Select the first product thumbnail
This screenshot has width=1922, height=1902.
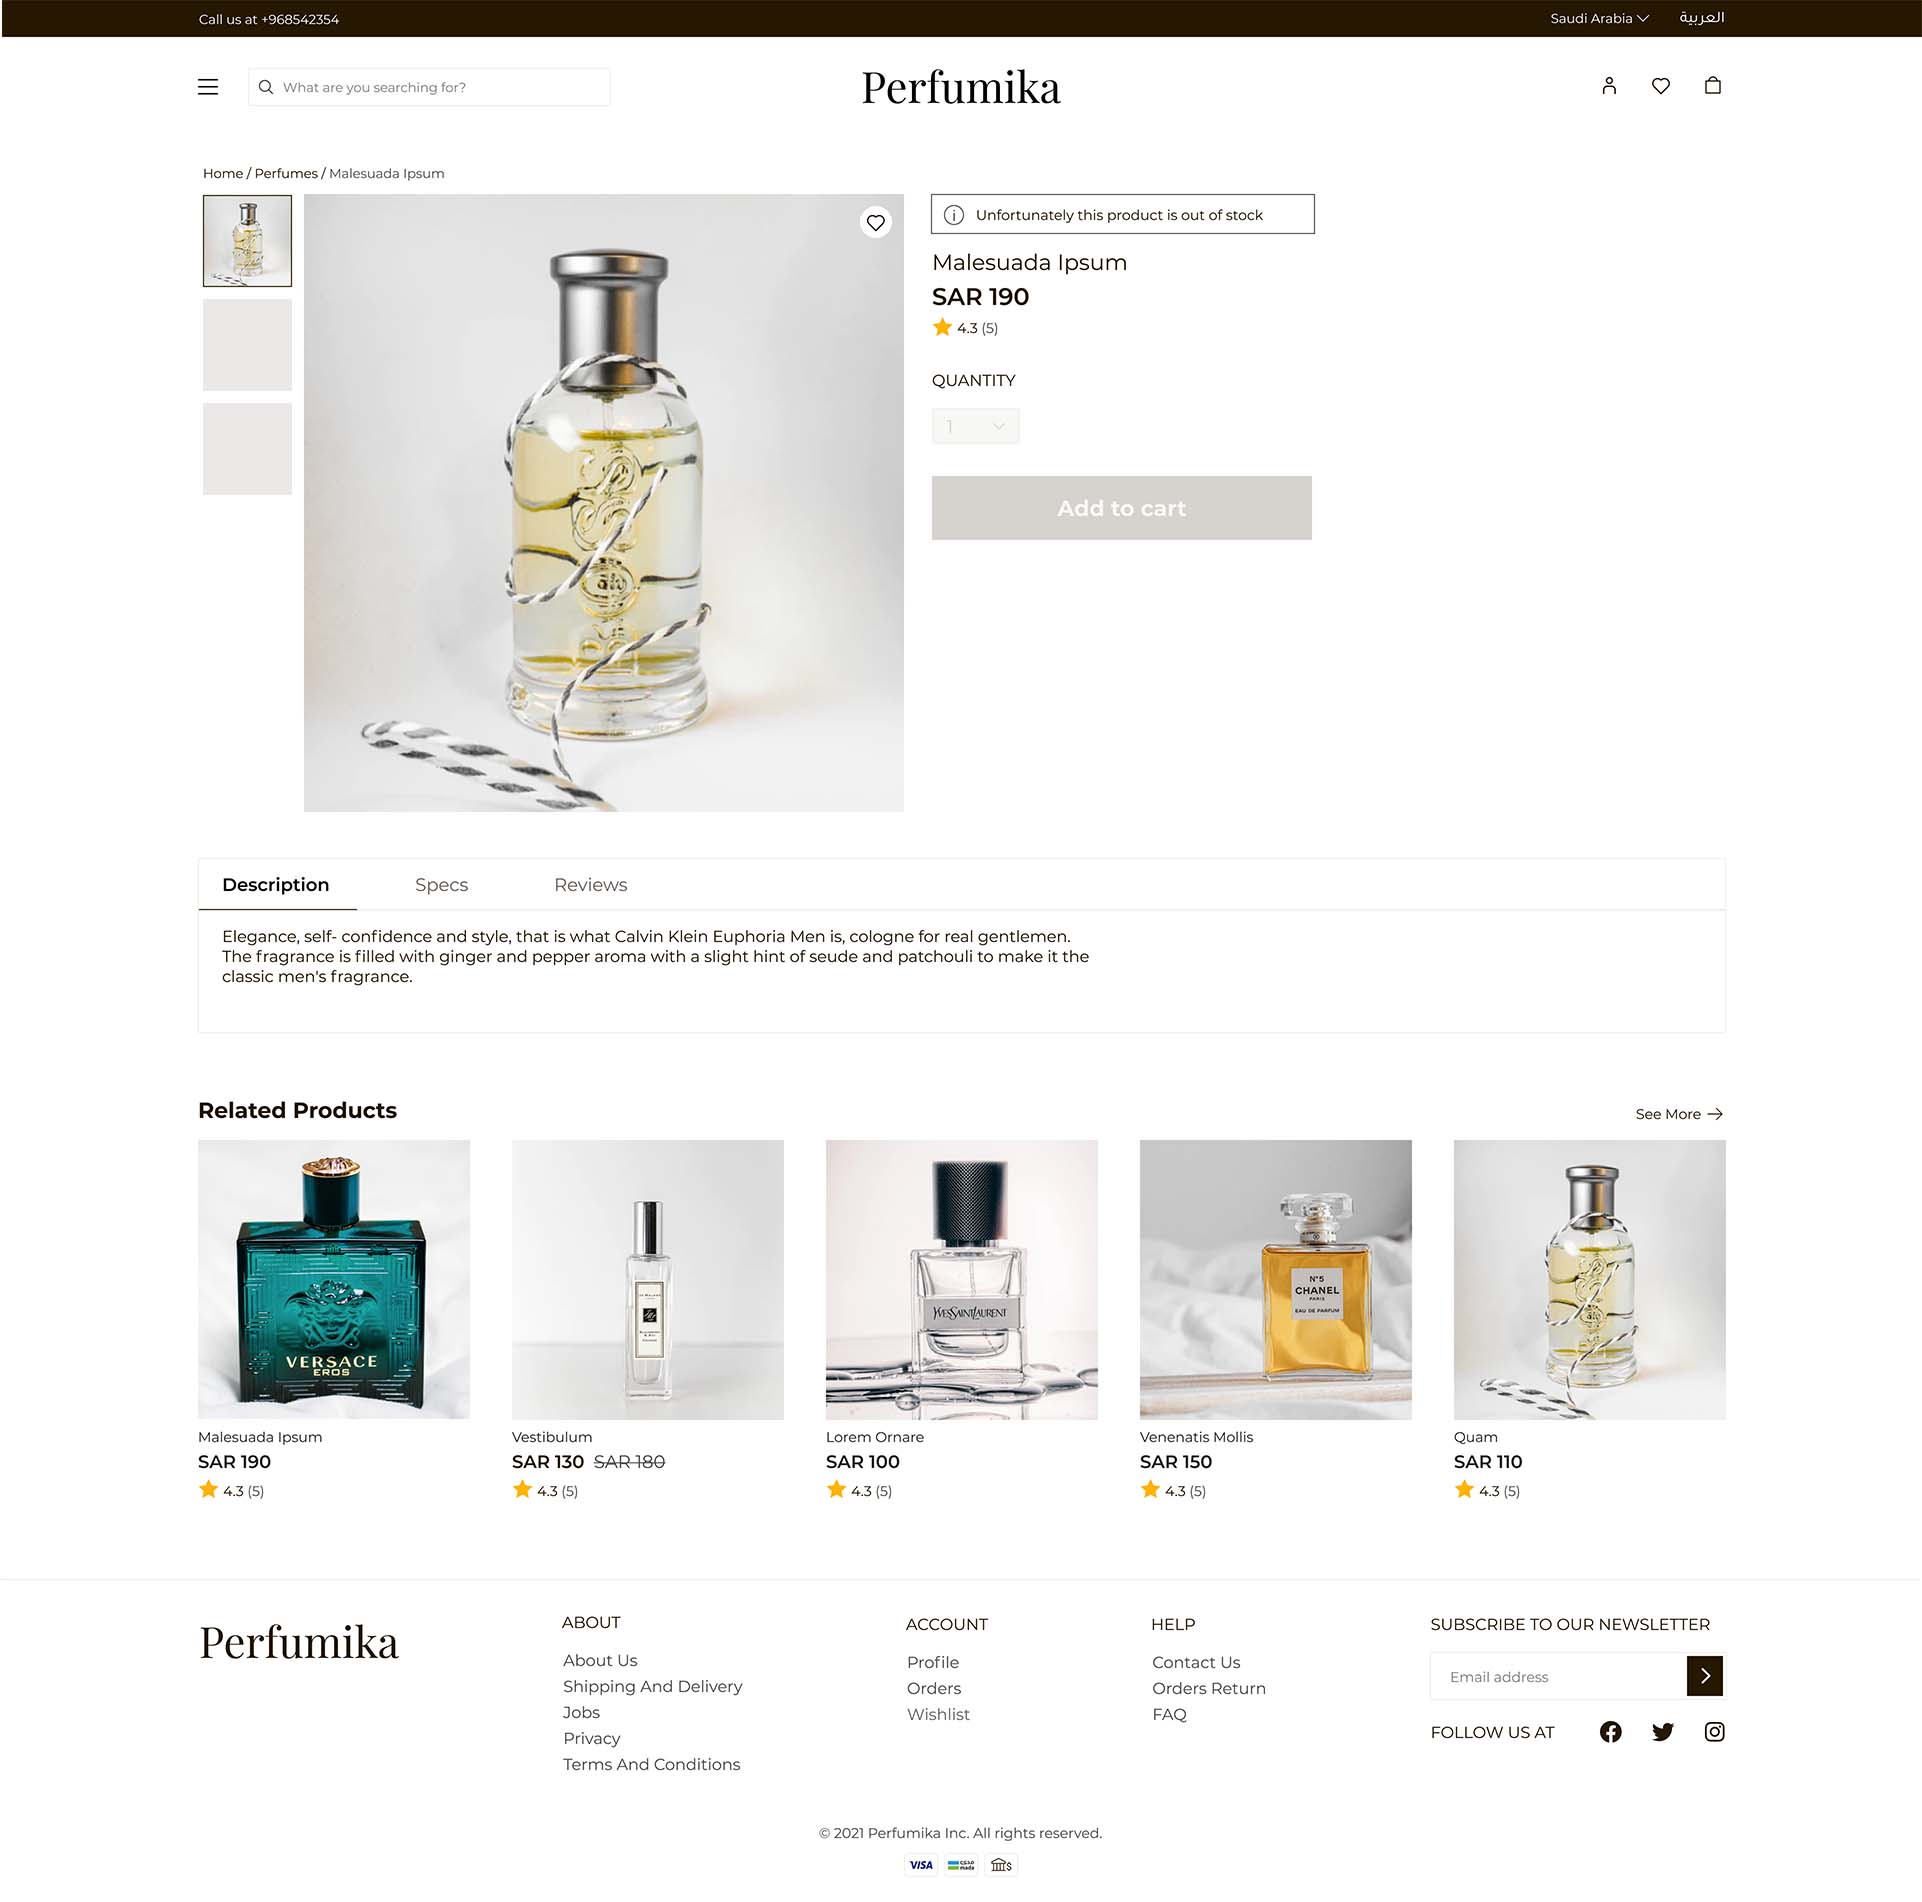click(247, 241)
